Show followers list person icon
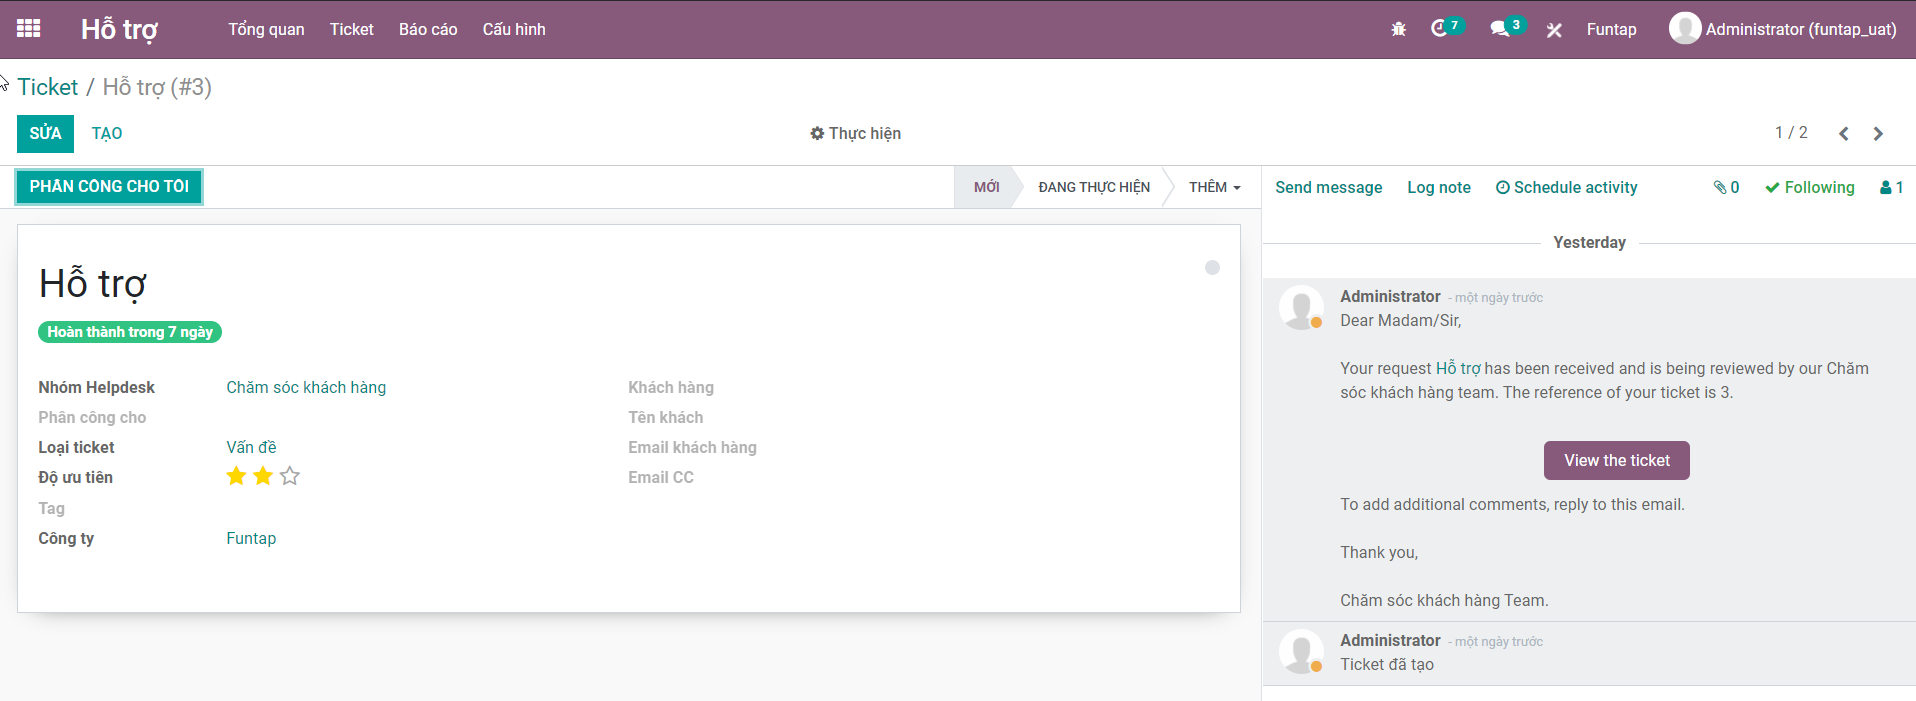1916x701 pixels. point(1891,187)
